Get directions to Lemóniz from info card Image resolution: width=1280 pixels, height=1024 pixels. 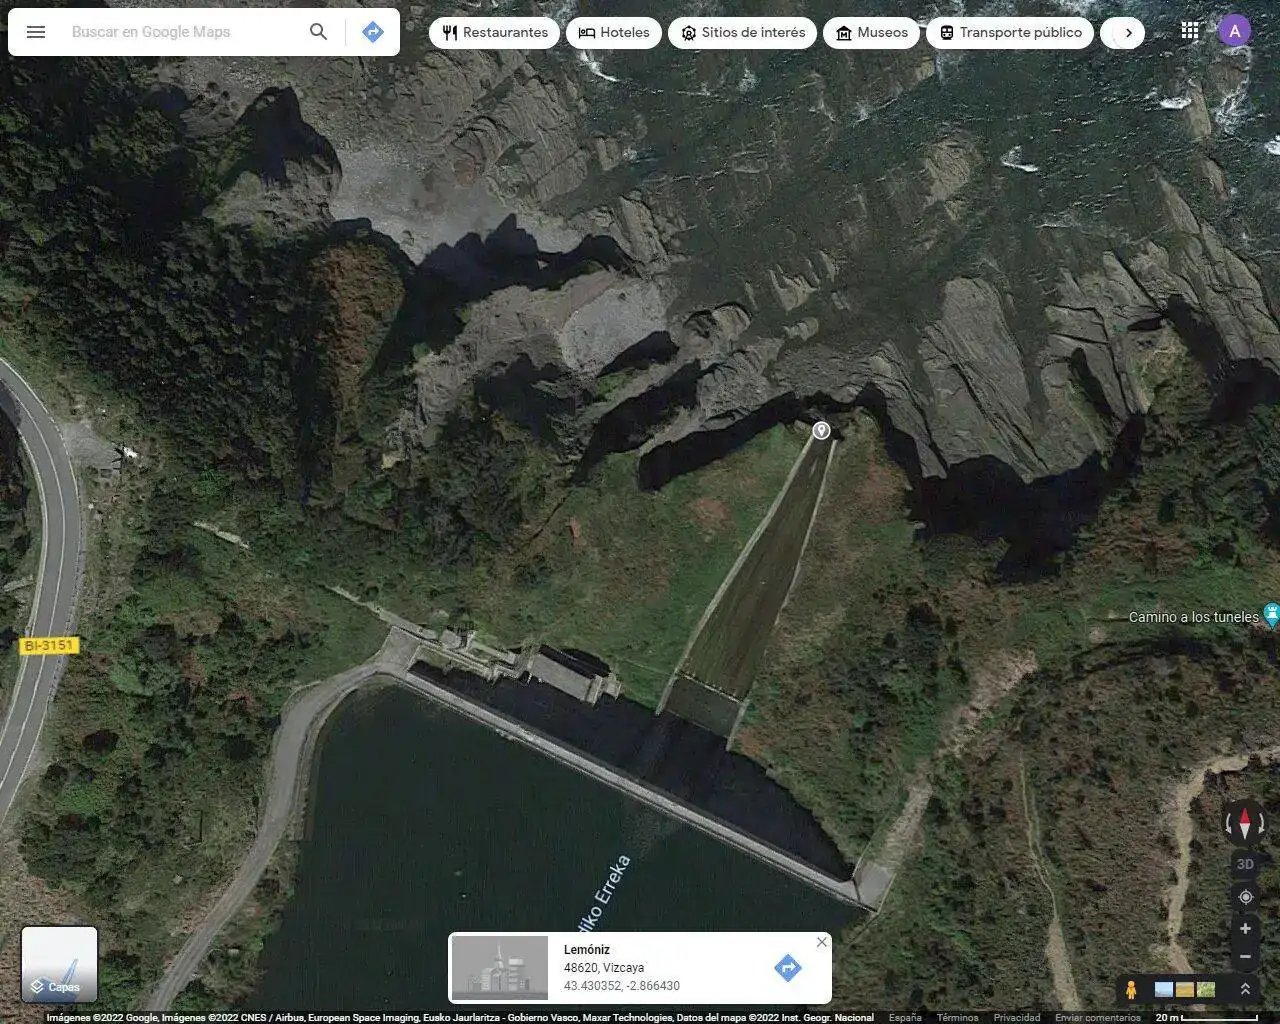point(787,967)
